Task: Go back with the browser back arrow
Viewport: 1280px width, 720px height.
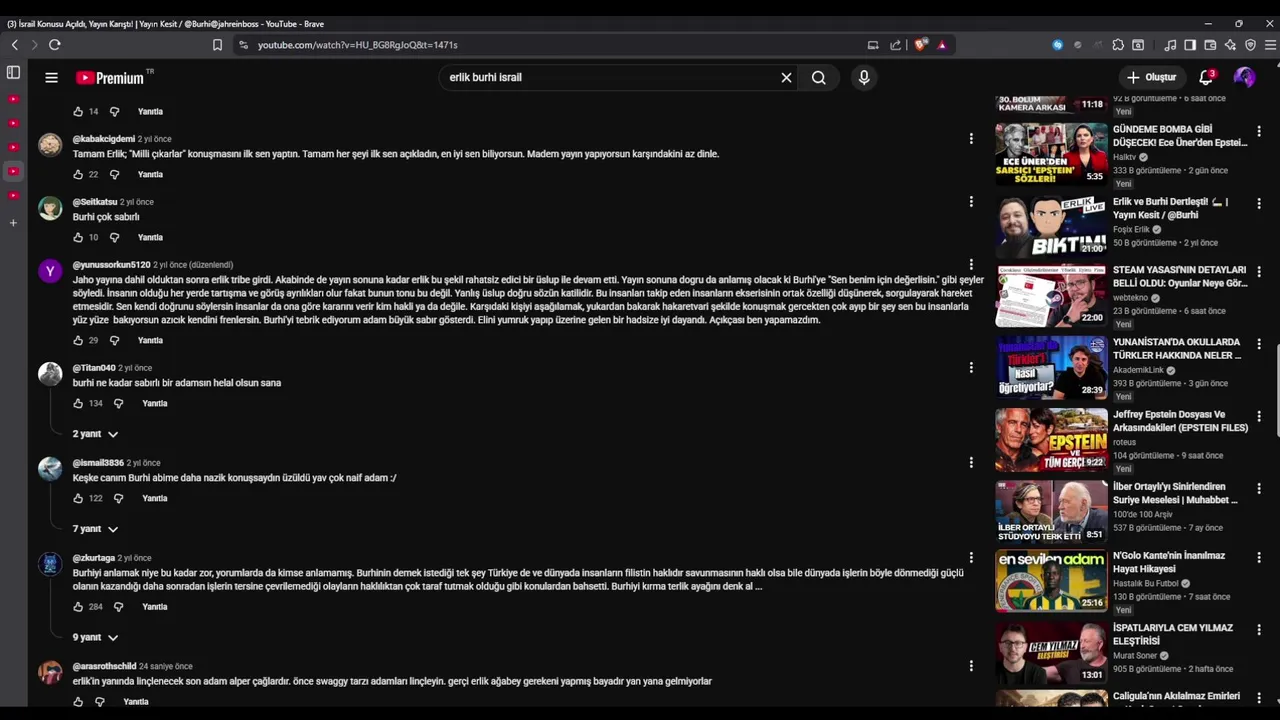Action: [x=14, y=45]
